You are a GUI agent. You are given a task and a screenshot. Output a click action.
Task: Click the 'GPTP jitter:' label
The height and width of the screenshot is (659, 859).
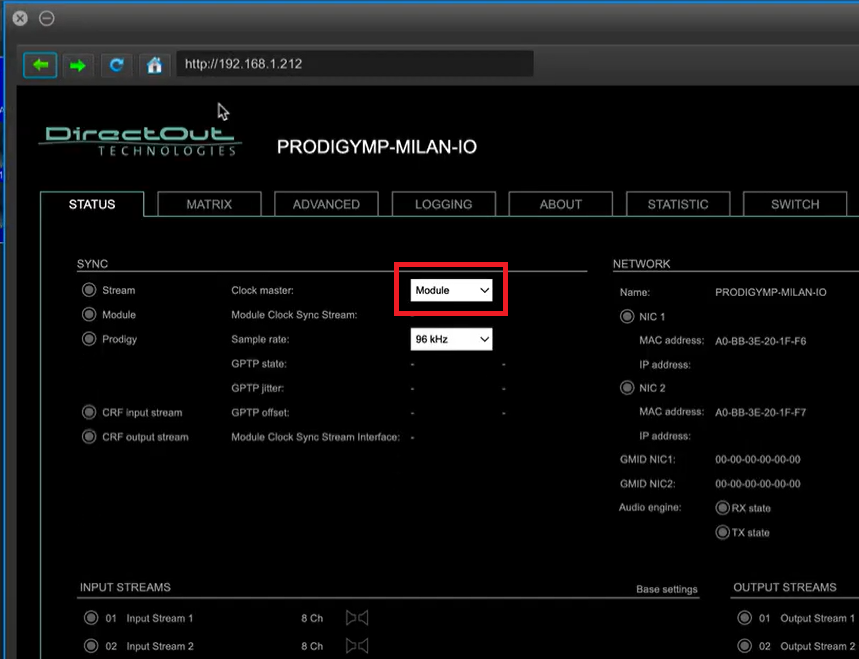pos(257,388)
